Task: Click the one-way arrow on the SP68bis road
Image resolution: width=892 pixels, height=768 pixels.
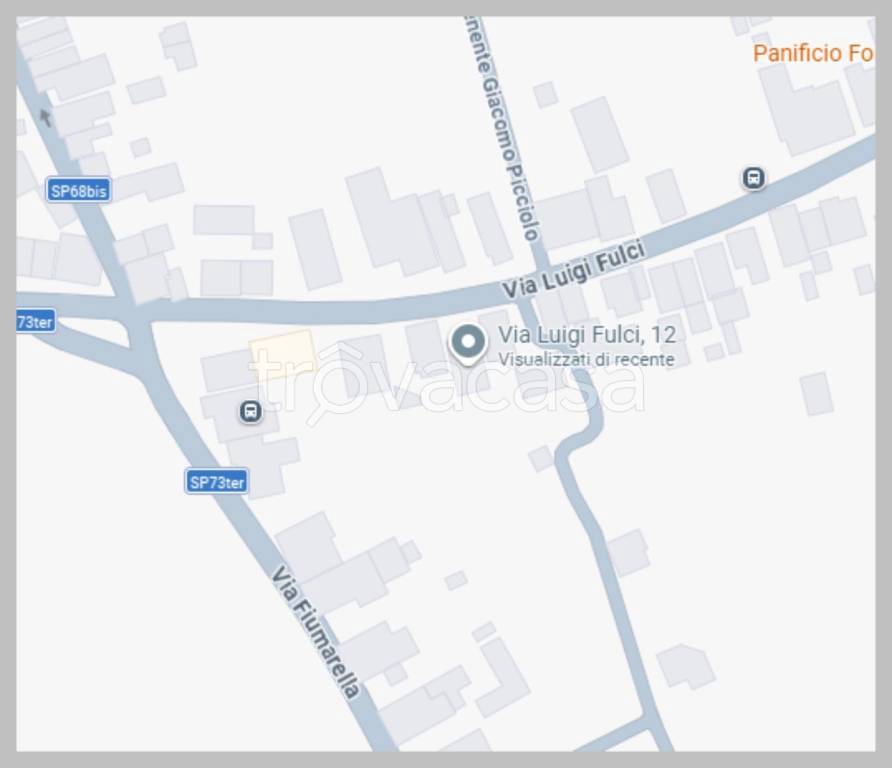Action: point(46,117)
